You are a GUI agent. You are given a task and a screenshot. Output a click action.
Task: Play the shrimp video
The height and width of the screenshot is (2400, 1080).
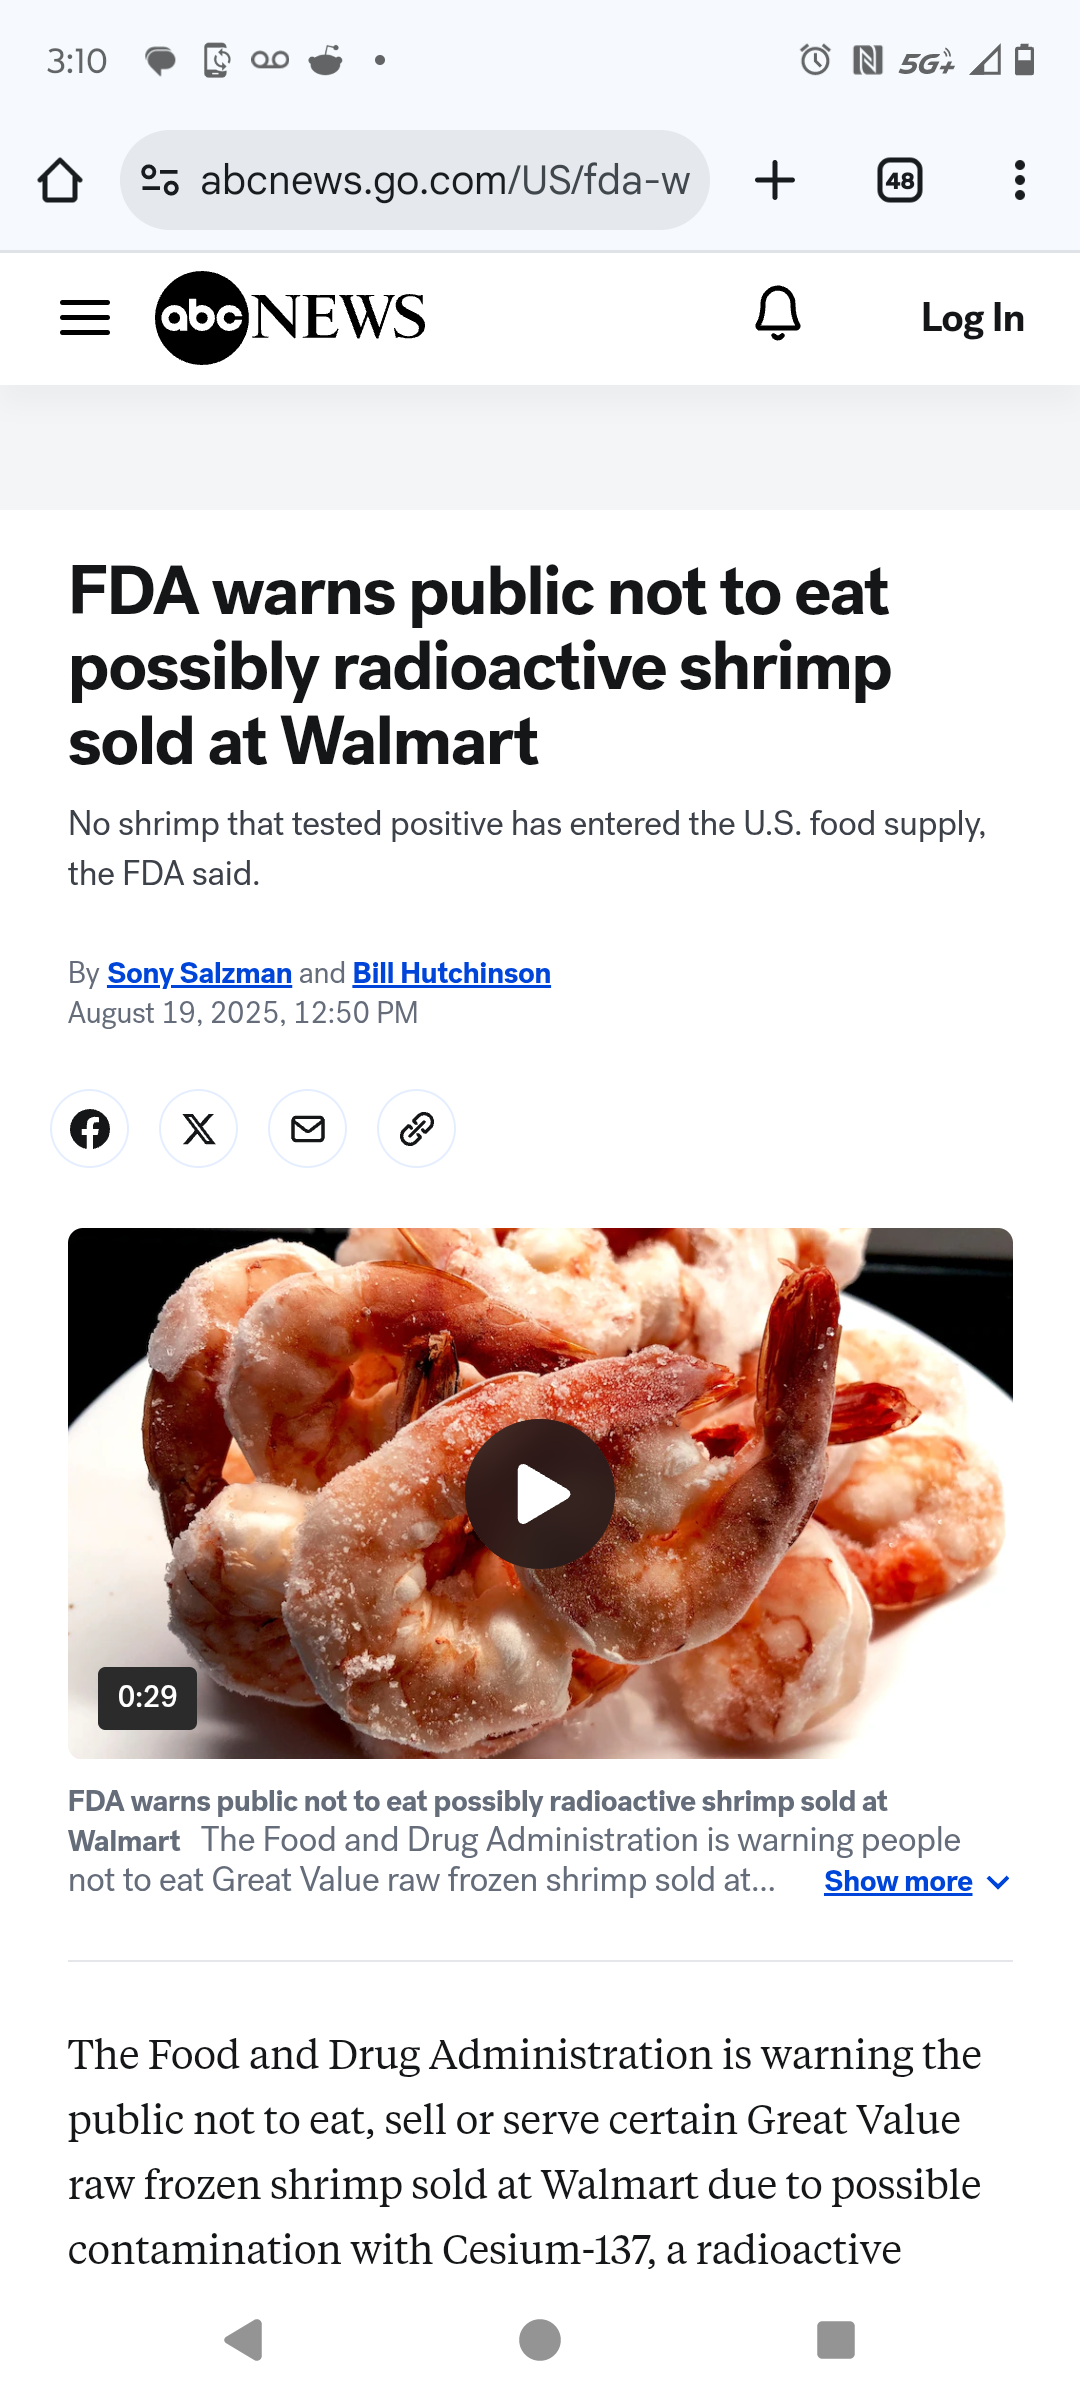pyautogui.click(x=540, y=1494)
